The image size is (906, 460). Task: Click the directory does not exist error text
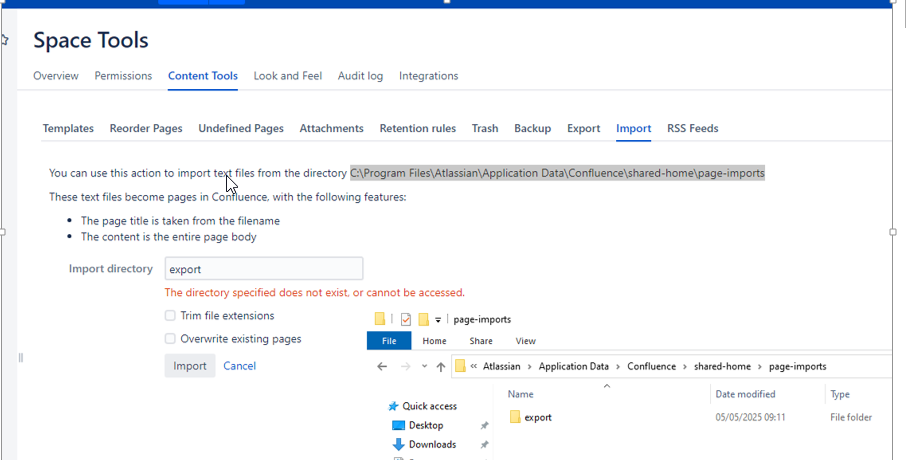coord(314,292)
